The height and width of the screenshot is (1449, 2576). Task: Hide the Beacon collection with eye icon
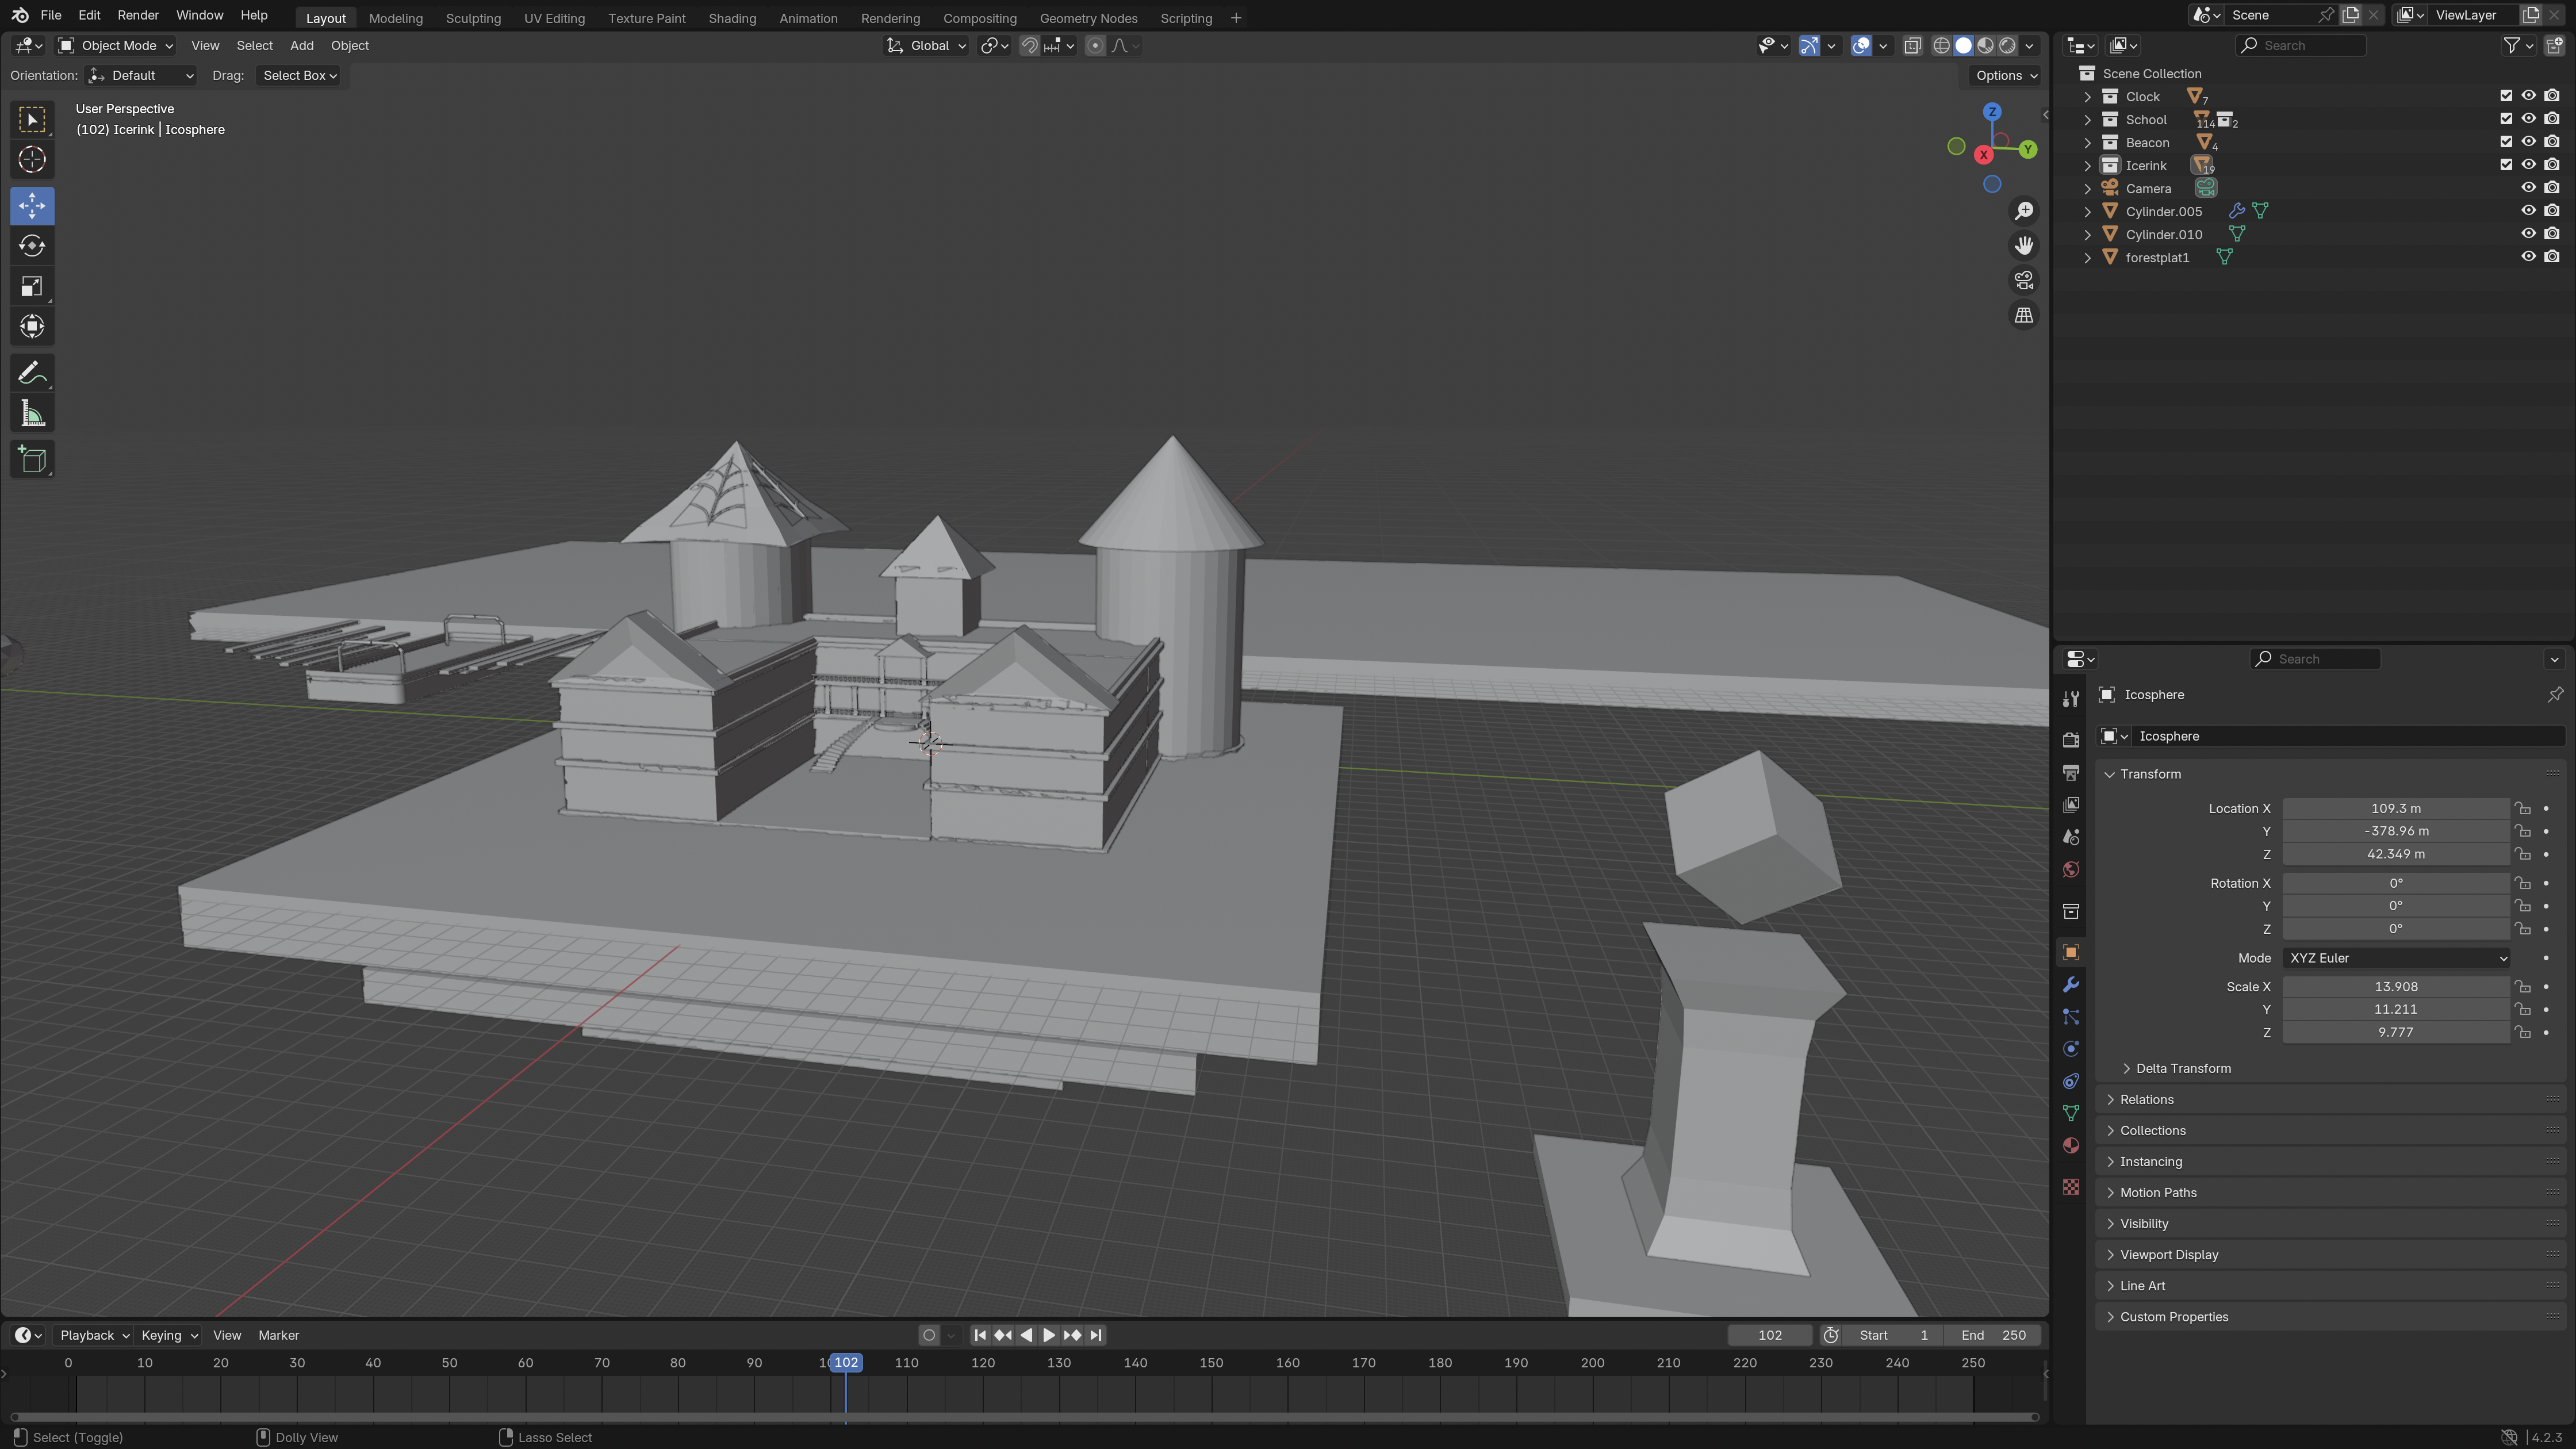(2528, 142)
